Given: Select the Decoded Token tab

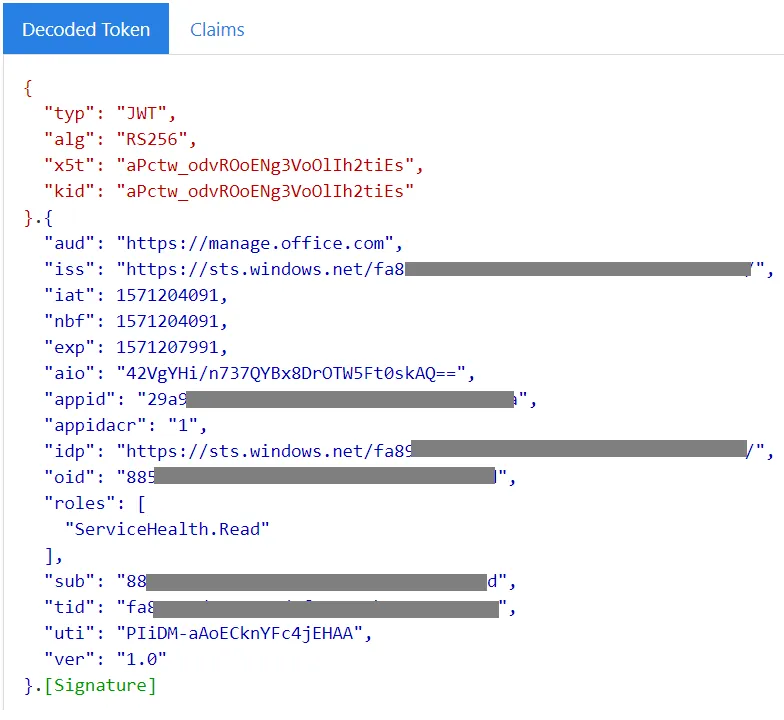Looking at the screenshot, I should (x=86, y=29).
